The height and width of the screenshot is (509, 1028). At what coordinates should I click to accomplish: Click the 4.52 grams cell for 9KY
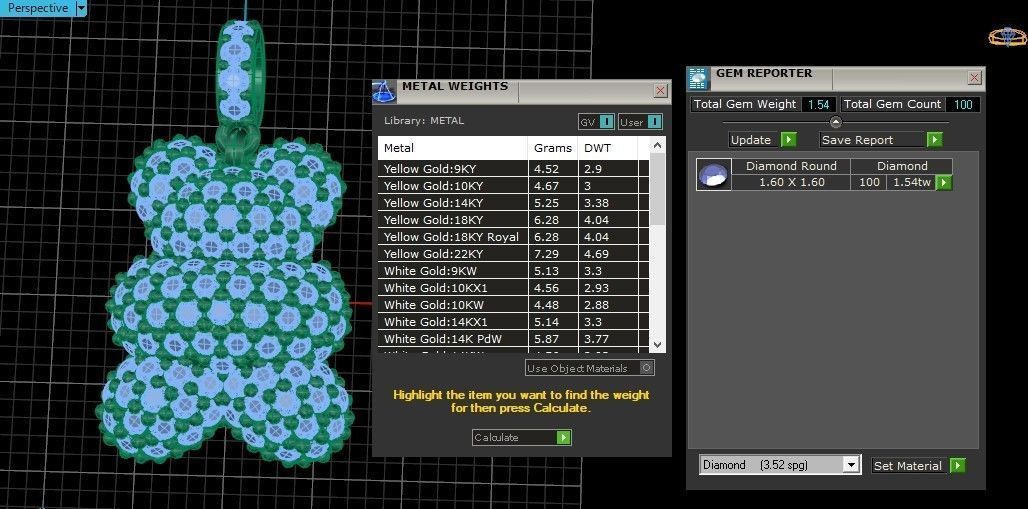(x=553, y=169)
